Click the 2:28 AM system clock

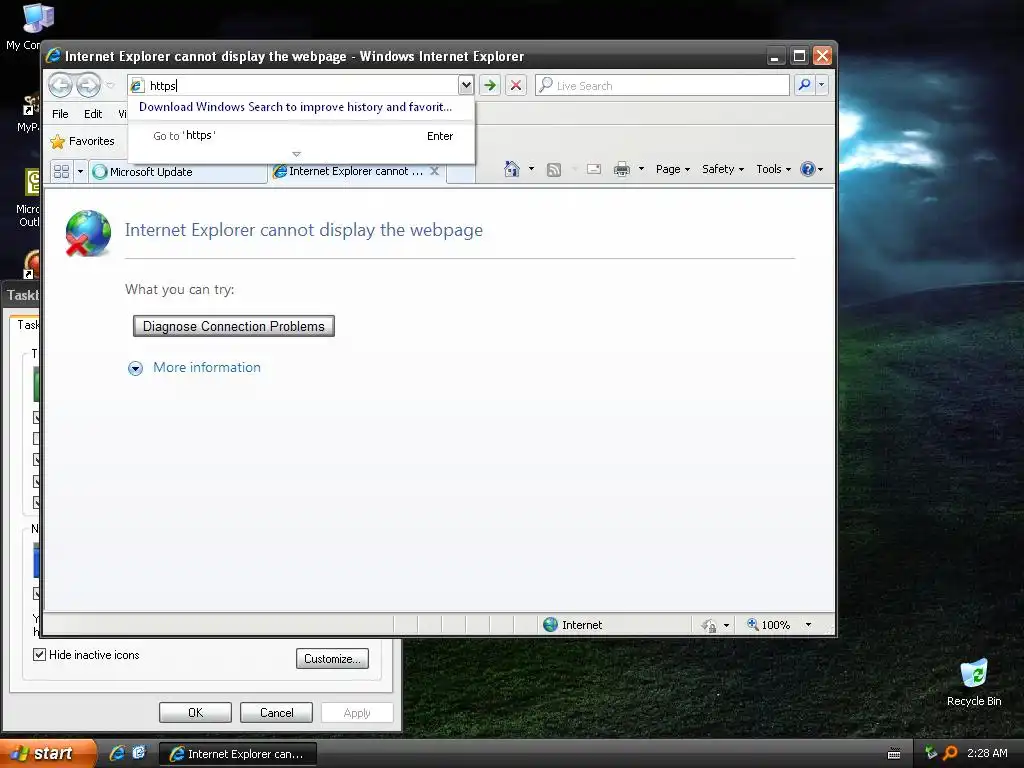987,753
